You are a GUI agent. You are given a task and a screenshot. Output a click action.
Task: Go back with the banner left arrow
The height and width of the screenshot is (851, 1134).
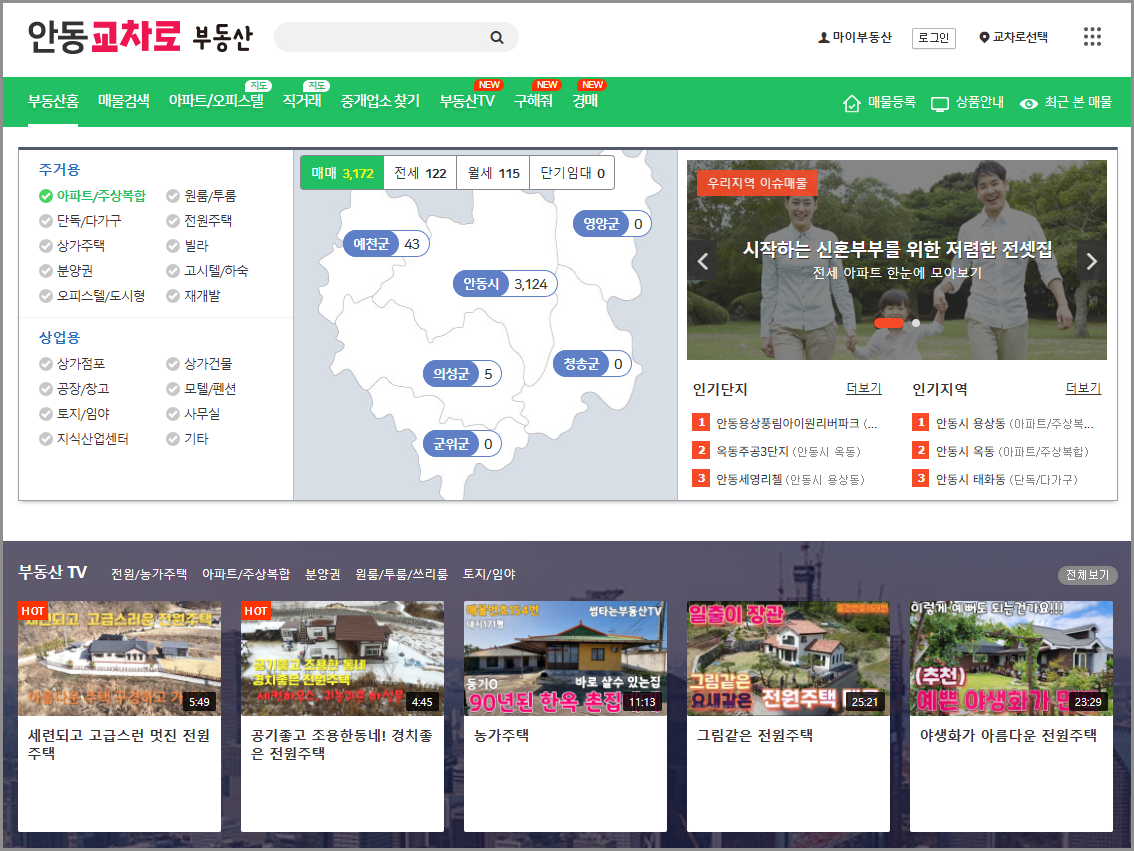coord(702,261)
